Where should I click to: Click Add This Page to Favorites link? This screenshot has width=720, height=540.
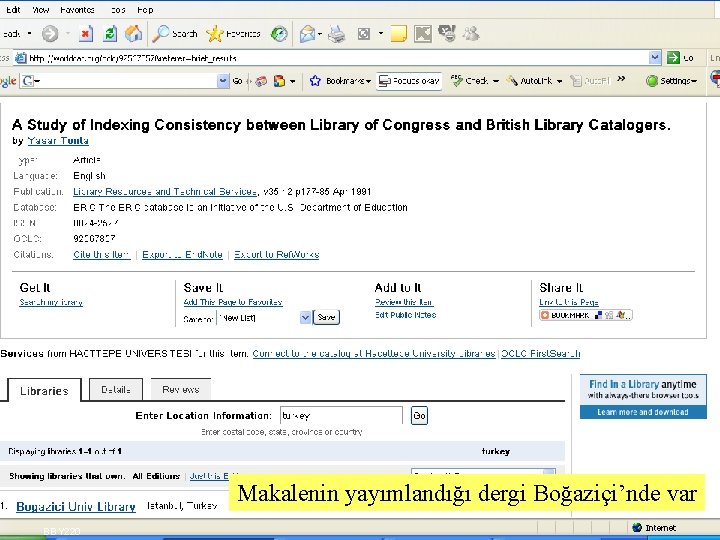[x=233, y=302]
